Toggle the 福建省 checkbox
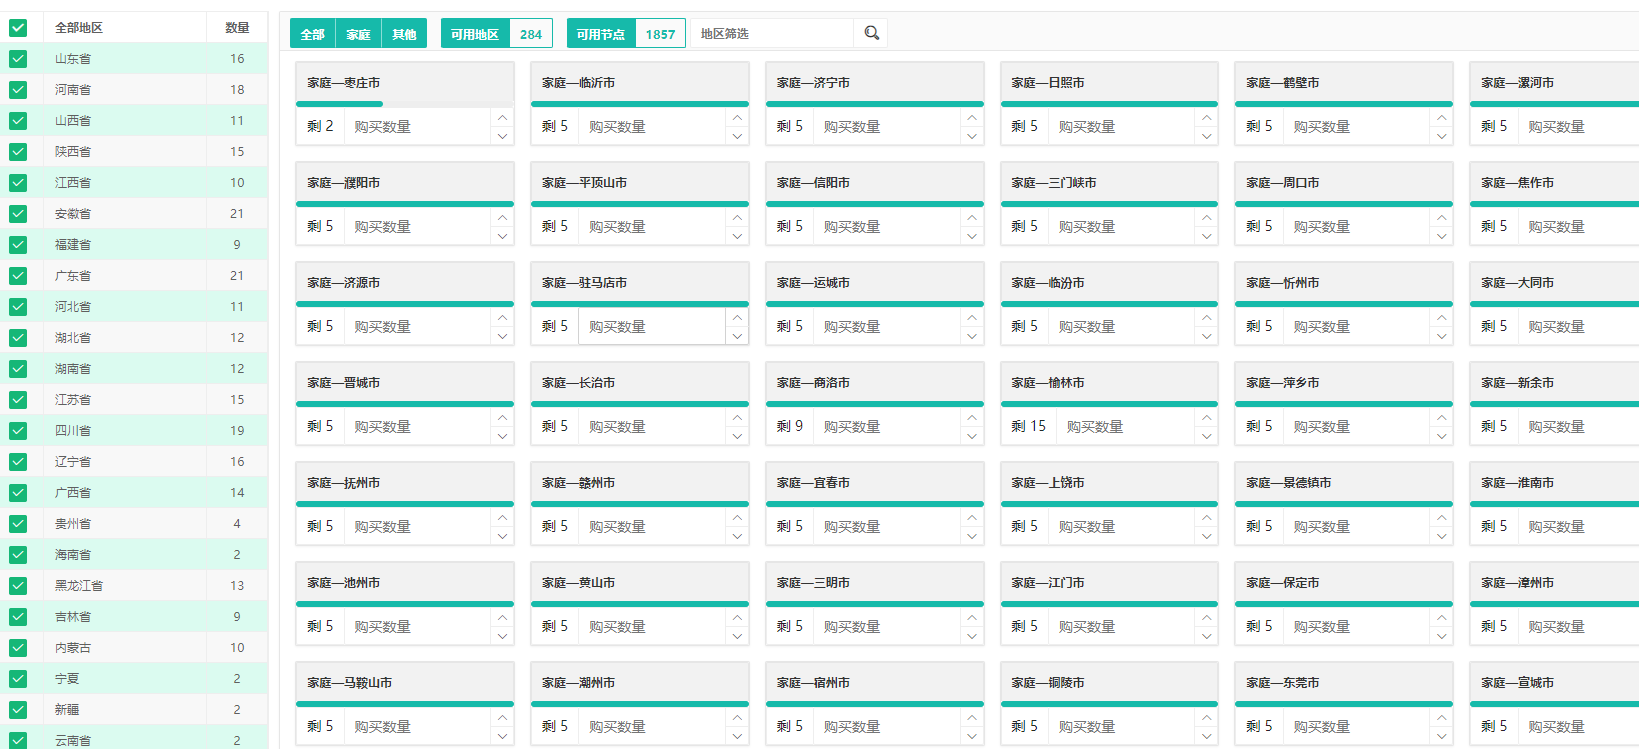The width and height of the screenshot is (1639, 749). coord(18,245)
